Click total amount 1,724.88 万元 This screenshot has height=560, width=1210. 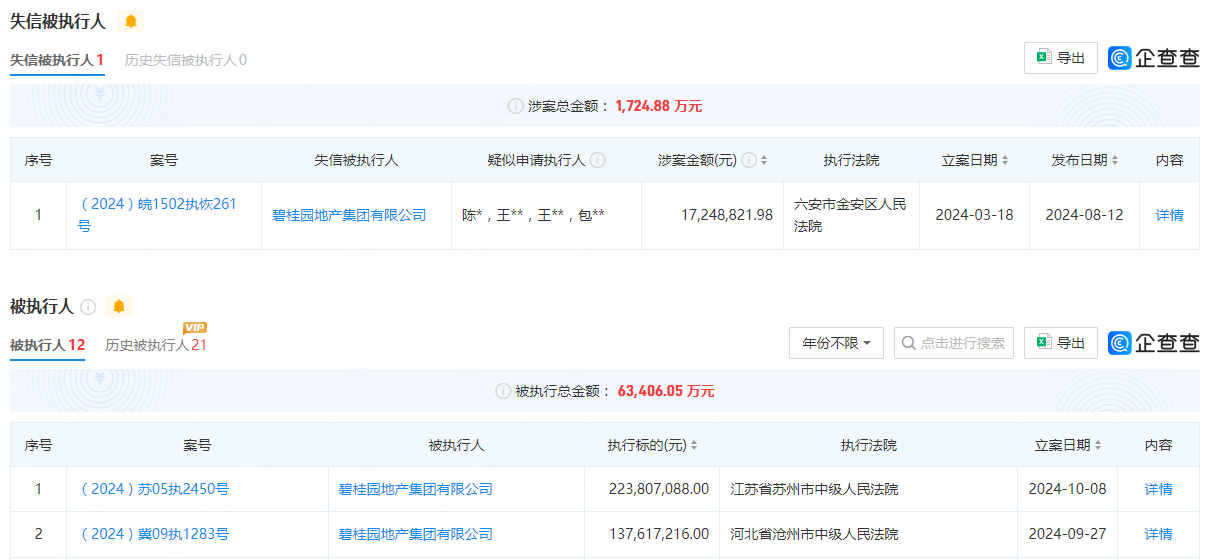coord(659,106)
